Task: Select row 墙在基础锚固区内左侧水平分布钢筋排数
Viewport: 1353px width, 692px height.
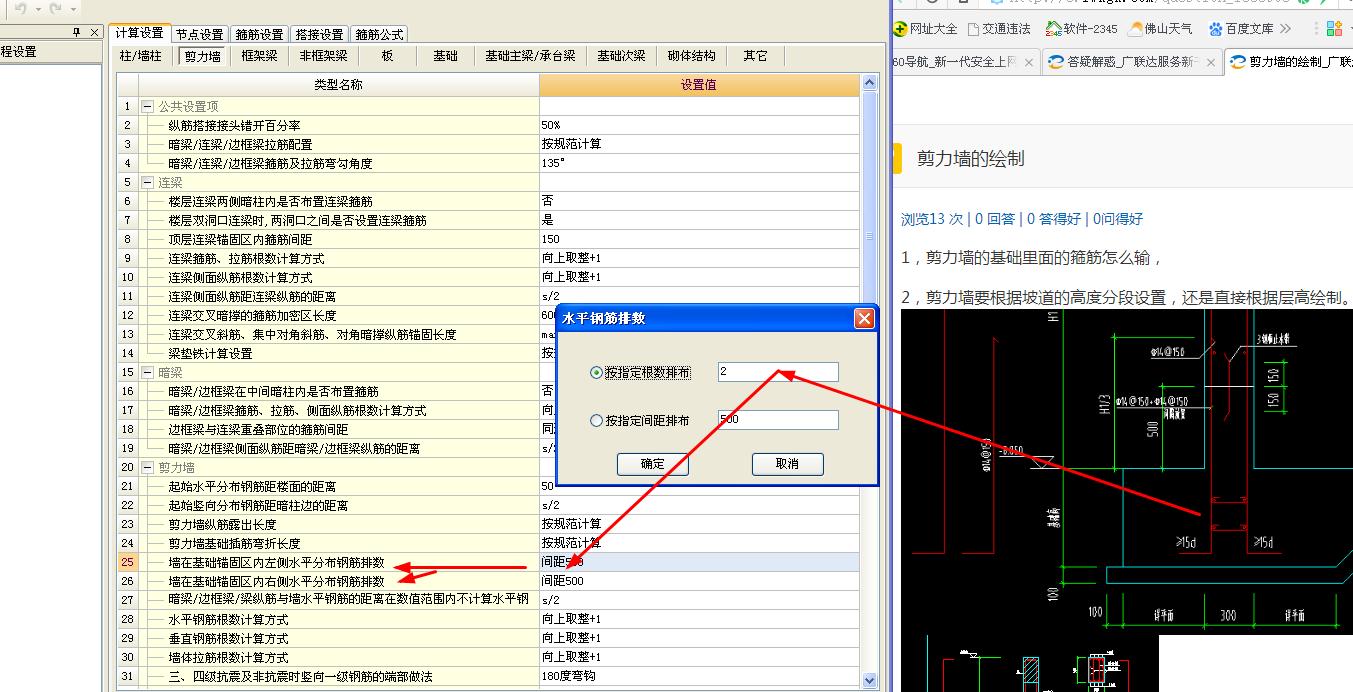Action: tap(488, 562)
